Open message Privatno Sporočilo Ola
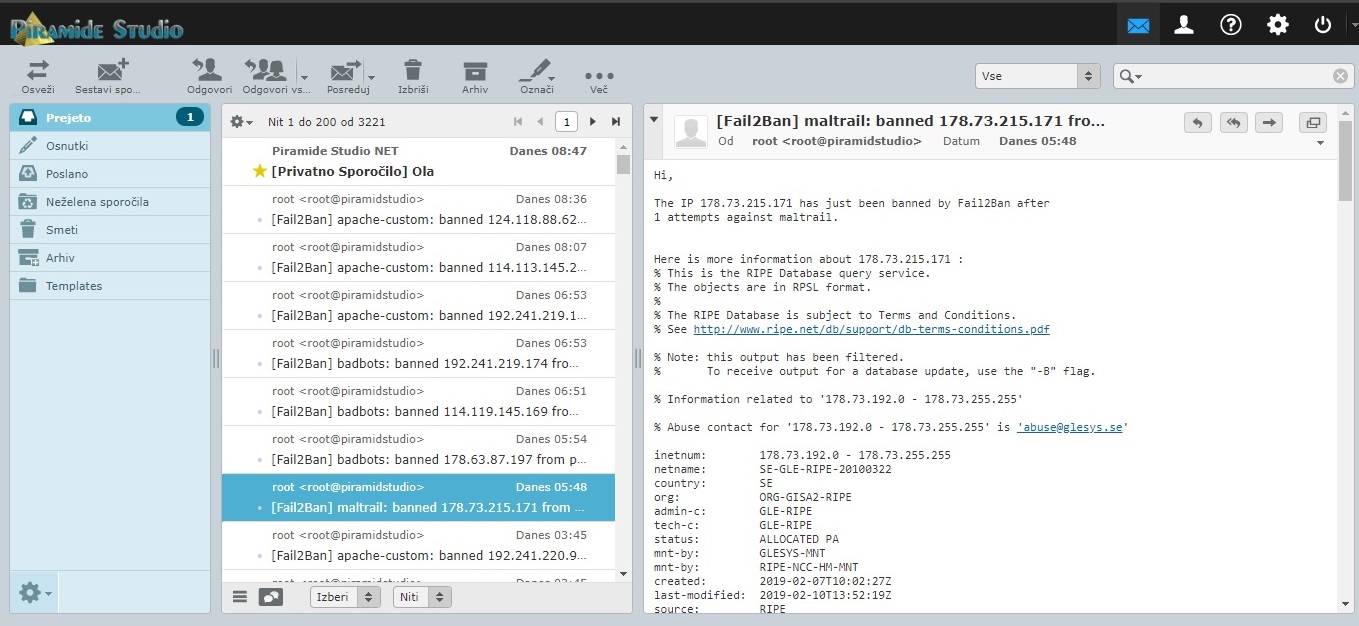Screen dimensions: 1359x626 tap(418, 162)
